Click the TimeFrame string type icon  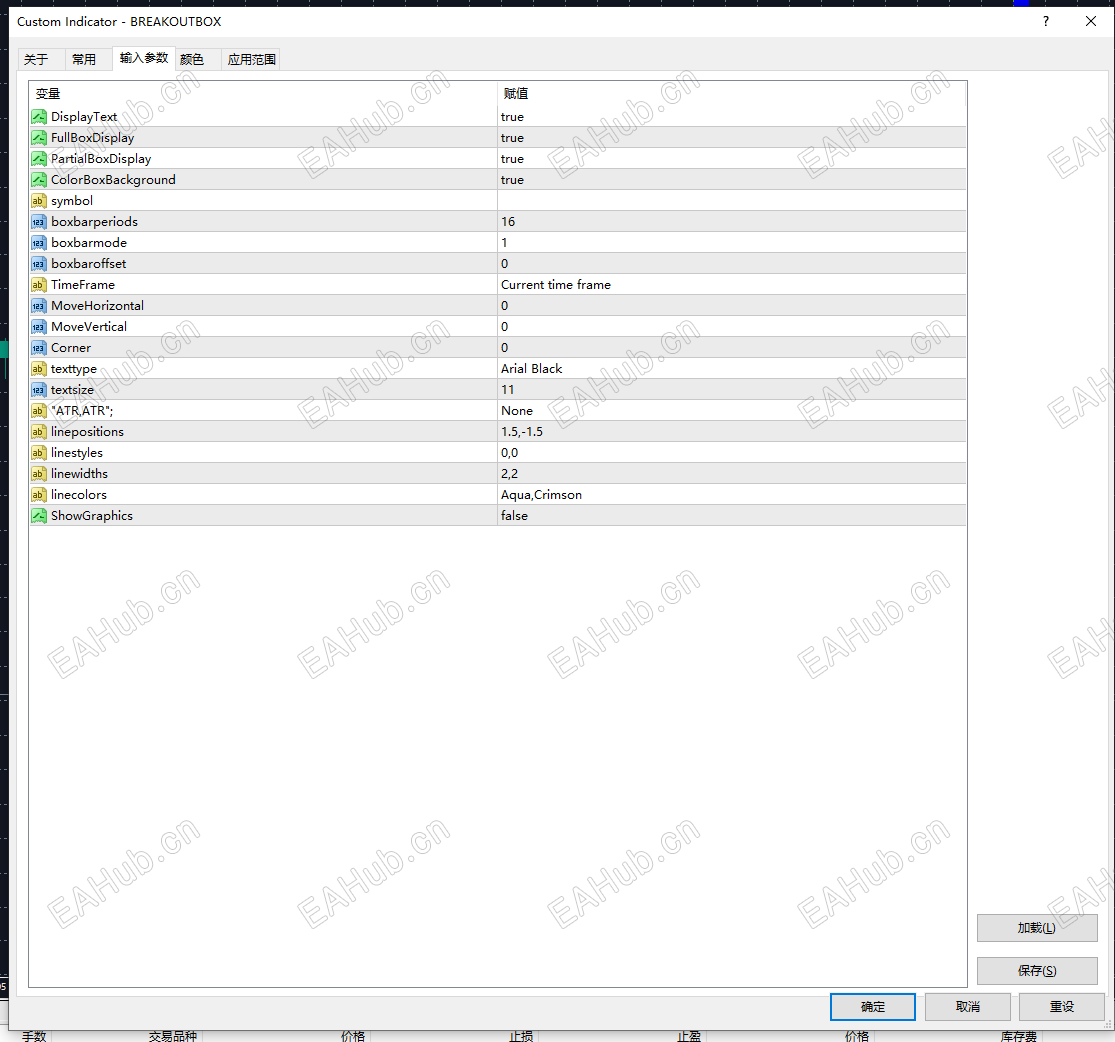38,285
